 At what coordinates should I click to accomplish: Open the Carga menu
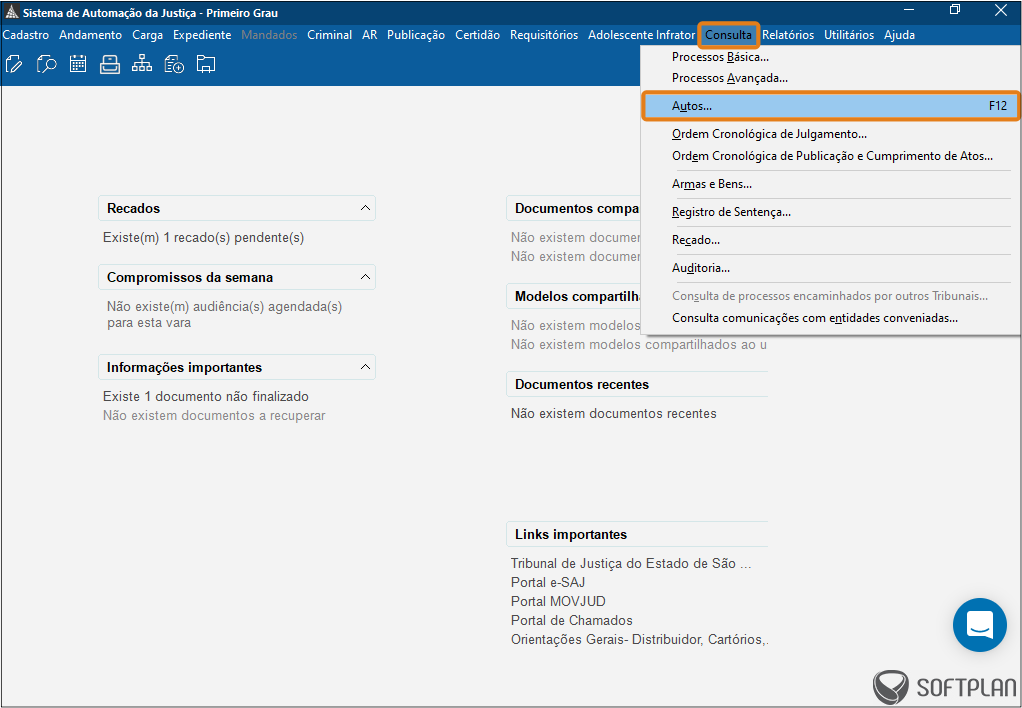(x=147, y=35)
